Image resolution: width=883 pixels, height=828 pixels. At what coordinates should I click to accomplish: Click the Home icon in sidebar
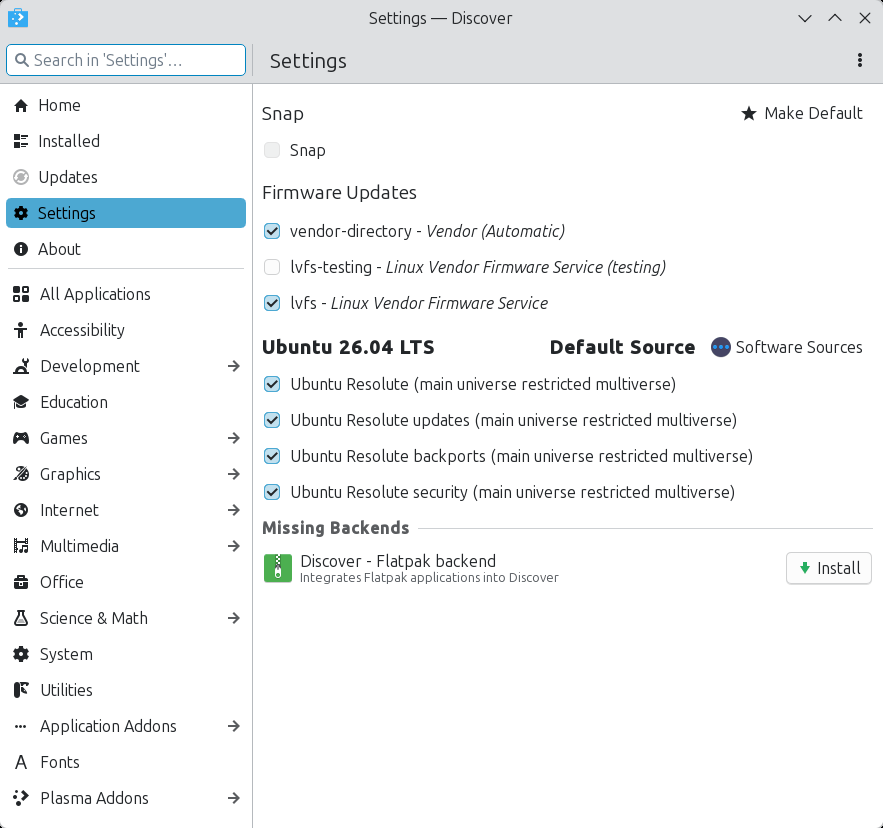coord(21,106)
